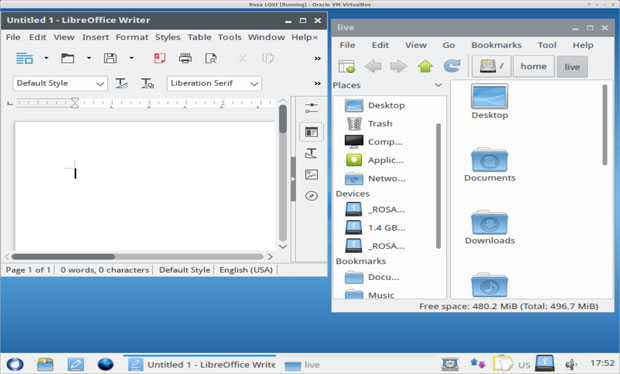
Task: Click the Save icon in Writer
Action: 110,59
